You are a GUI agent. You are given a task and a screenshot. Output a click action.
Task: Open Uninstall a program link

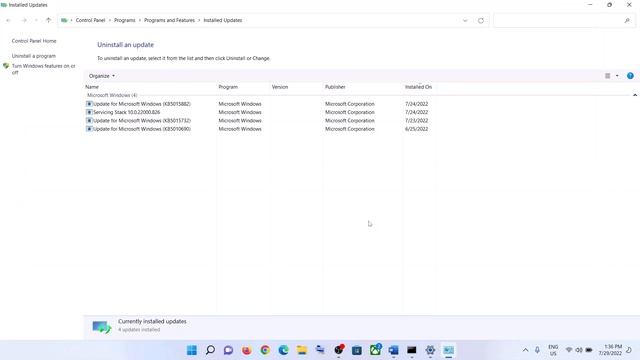[x=33, y=56]
